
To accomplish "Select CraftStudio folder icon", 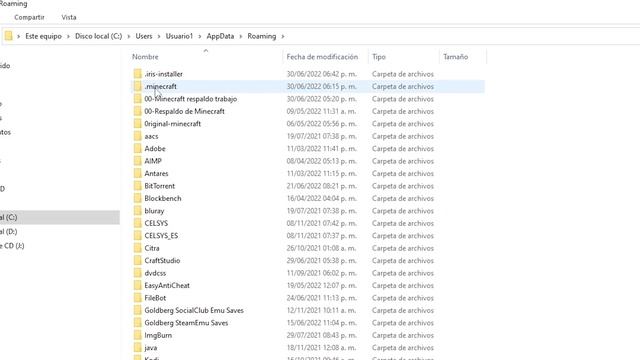I will (x=138, y=260).
